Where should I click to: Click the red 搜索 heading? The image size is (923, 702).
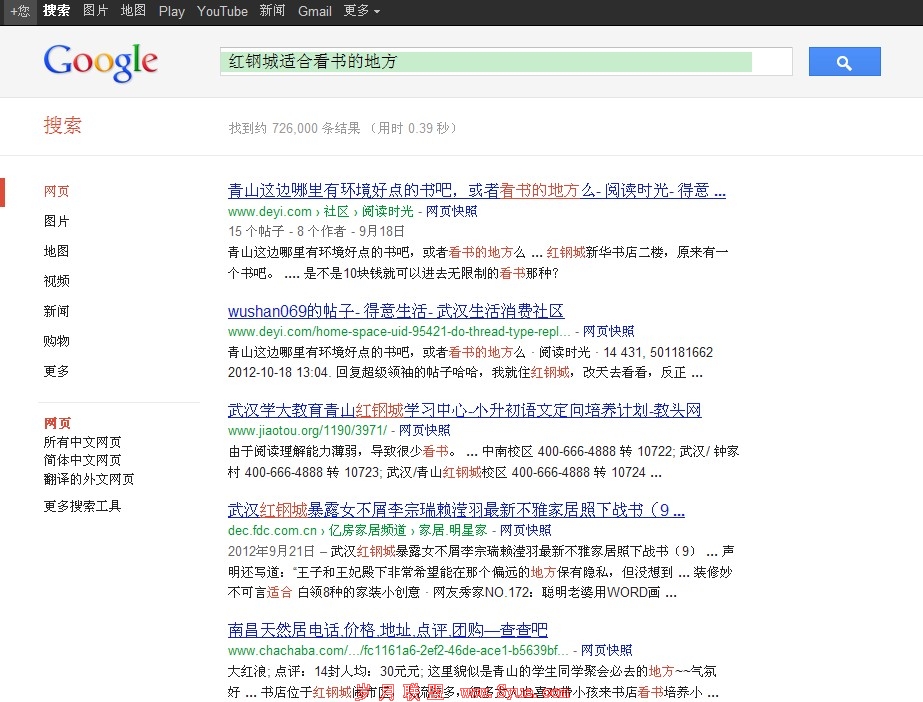click(62, 125)
